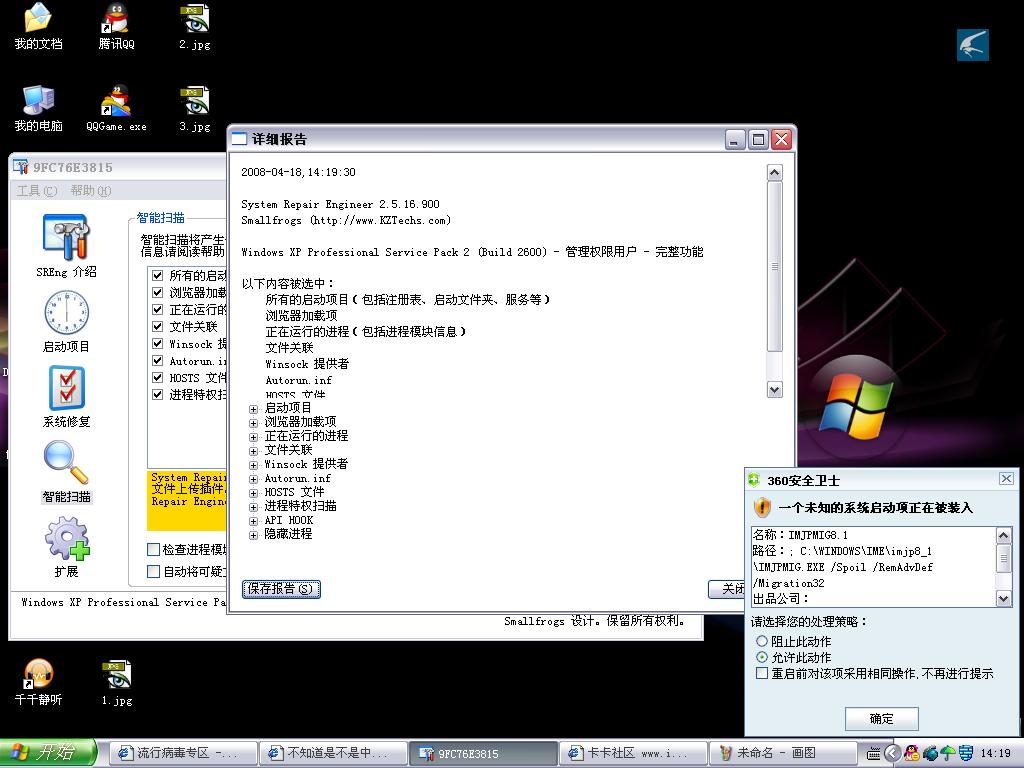The height and width of the screenshot is (768, 1024).
Task: Enable the 检查进程模块 checkbox
Action: point(153,549)
